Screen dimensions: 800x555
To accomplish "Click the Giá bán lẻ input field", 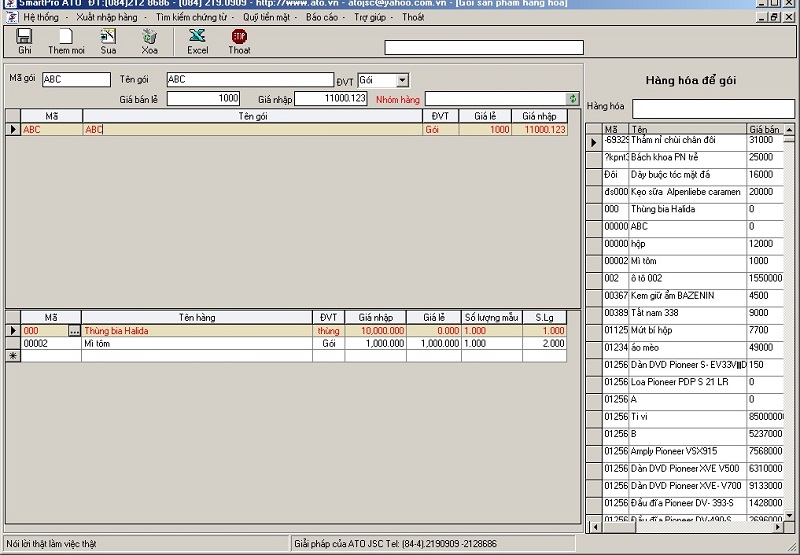I will [x=203, y=98].
